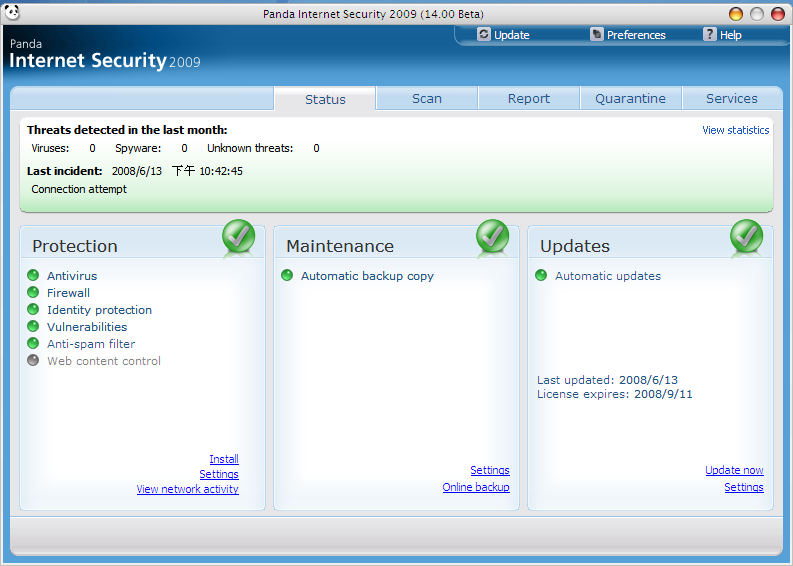This screenshot has width=793, height=566.
Task: Click the Maintenance green checkmark icon
Action: 493,236
